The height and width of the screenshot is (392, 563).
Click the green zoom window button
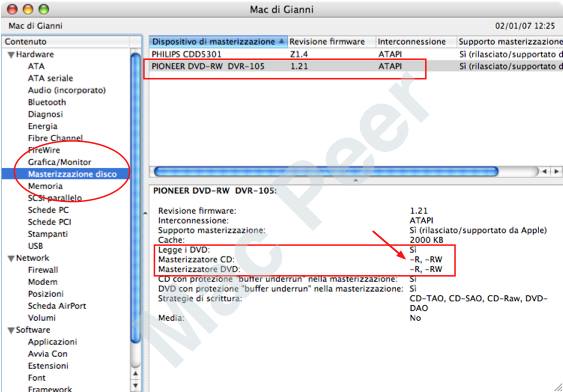tap(44, 9)
